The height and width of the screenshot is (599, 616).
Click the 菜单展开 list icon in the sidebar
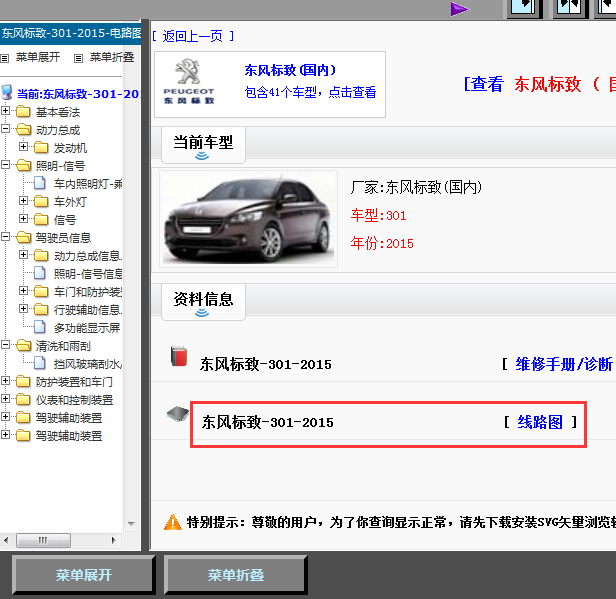coord(4,59)
